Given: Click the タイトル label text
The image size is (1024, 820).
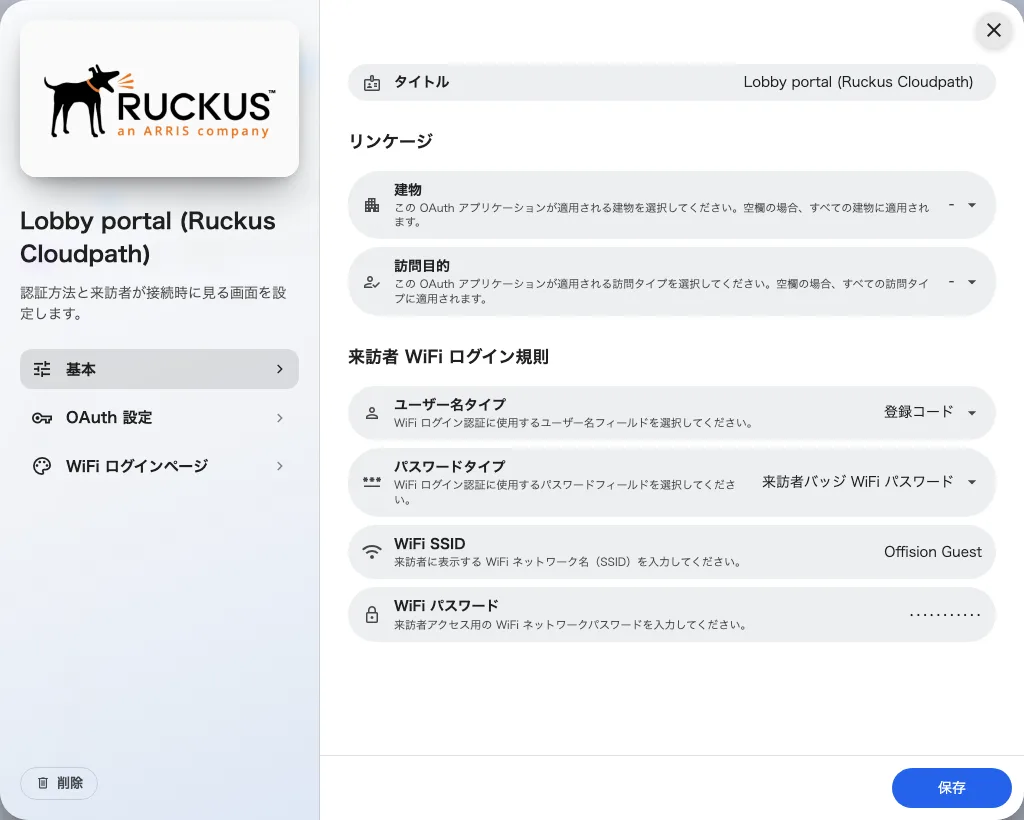Looking at the screenshot, I should pos(421,82).
